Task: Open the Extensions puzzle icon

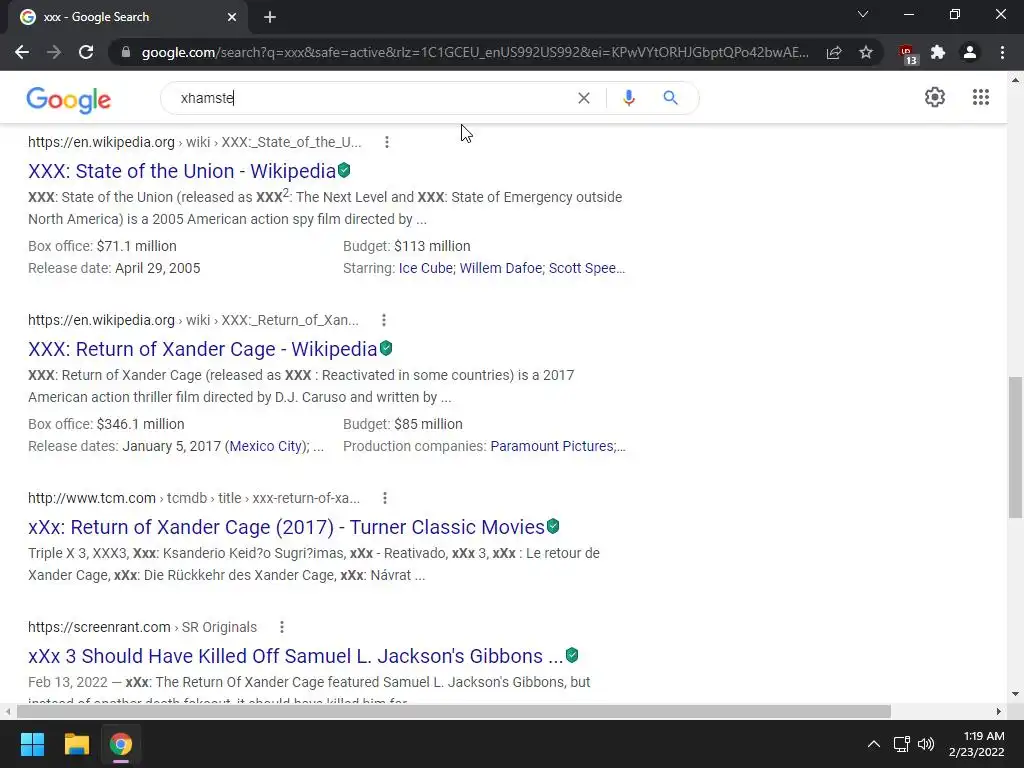Action: tap(938, 52)
